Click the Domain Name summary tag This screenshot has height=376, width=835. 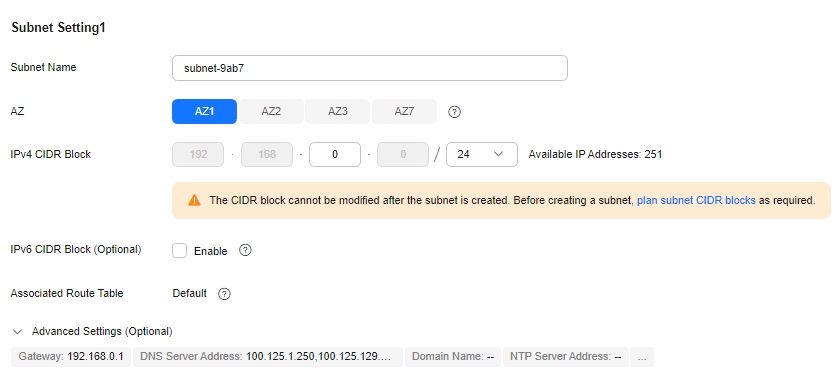point(453,357)
